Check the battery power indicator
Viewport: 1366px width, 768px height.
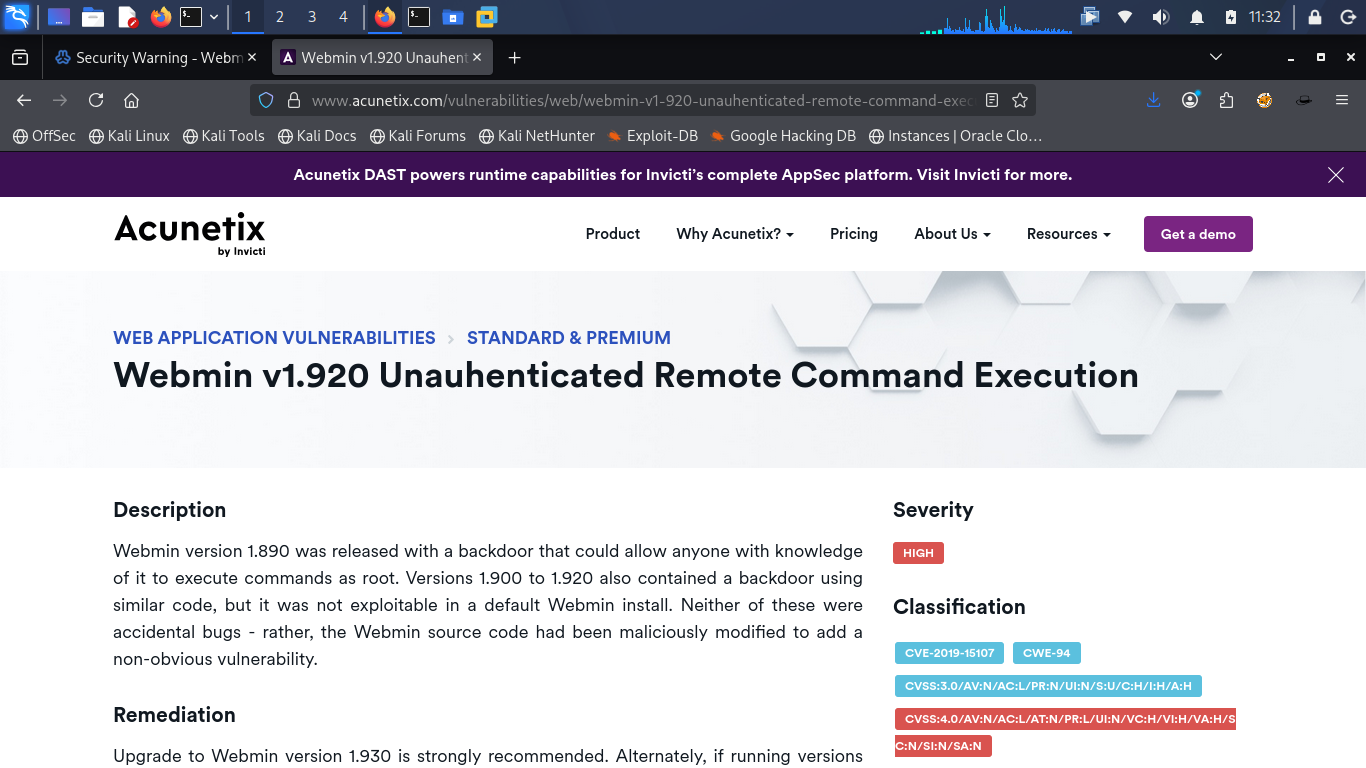point(1231,17)
